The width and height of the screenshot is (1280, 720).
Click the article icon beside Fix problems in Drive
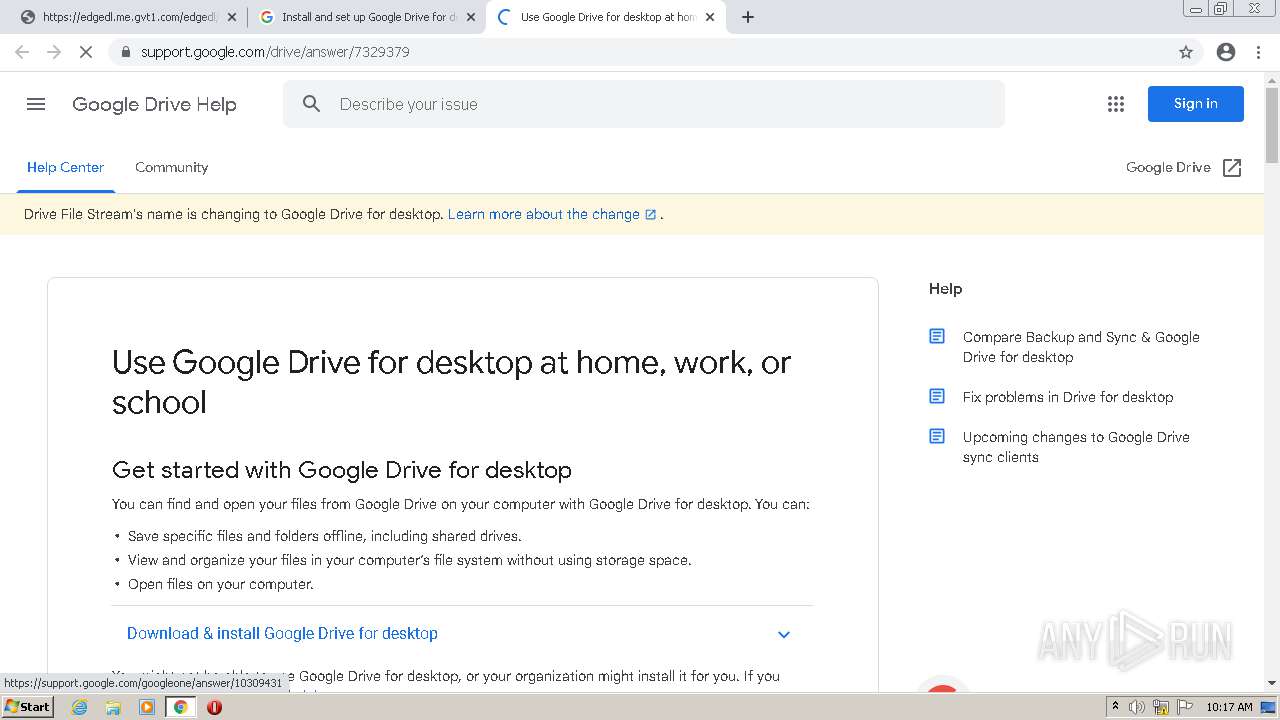click(937, 397)
